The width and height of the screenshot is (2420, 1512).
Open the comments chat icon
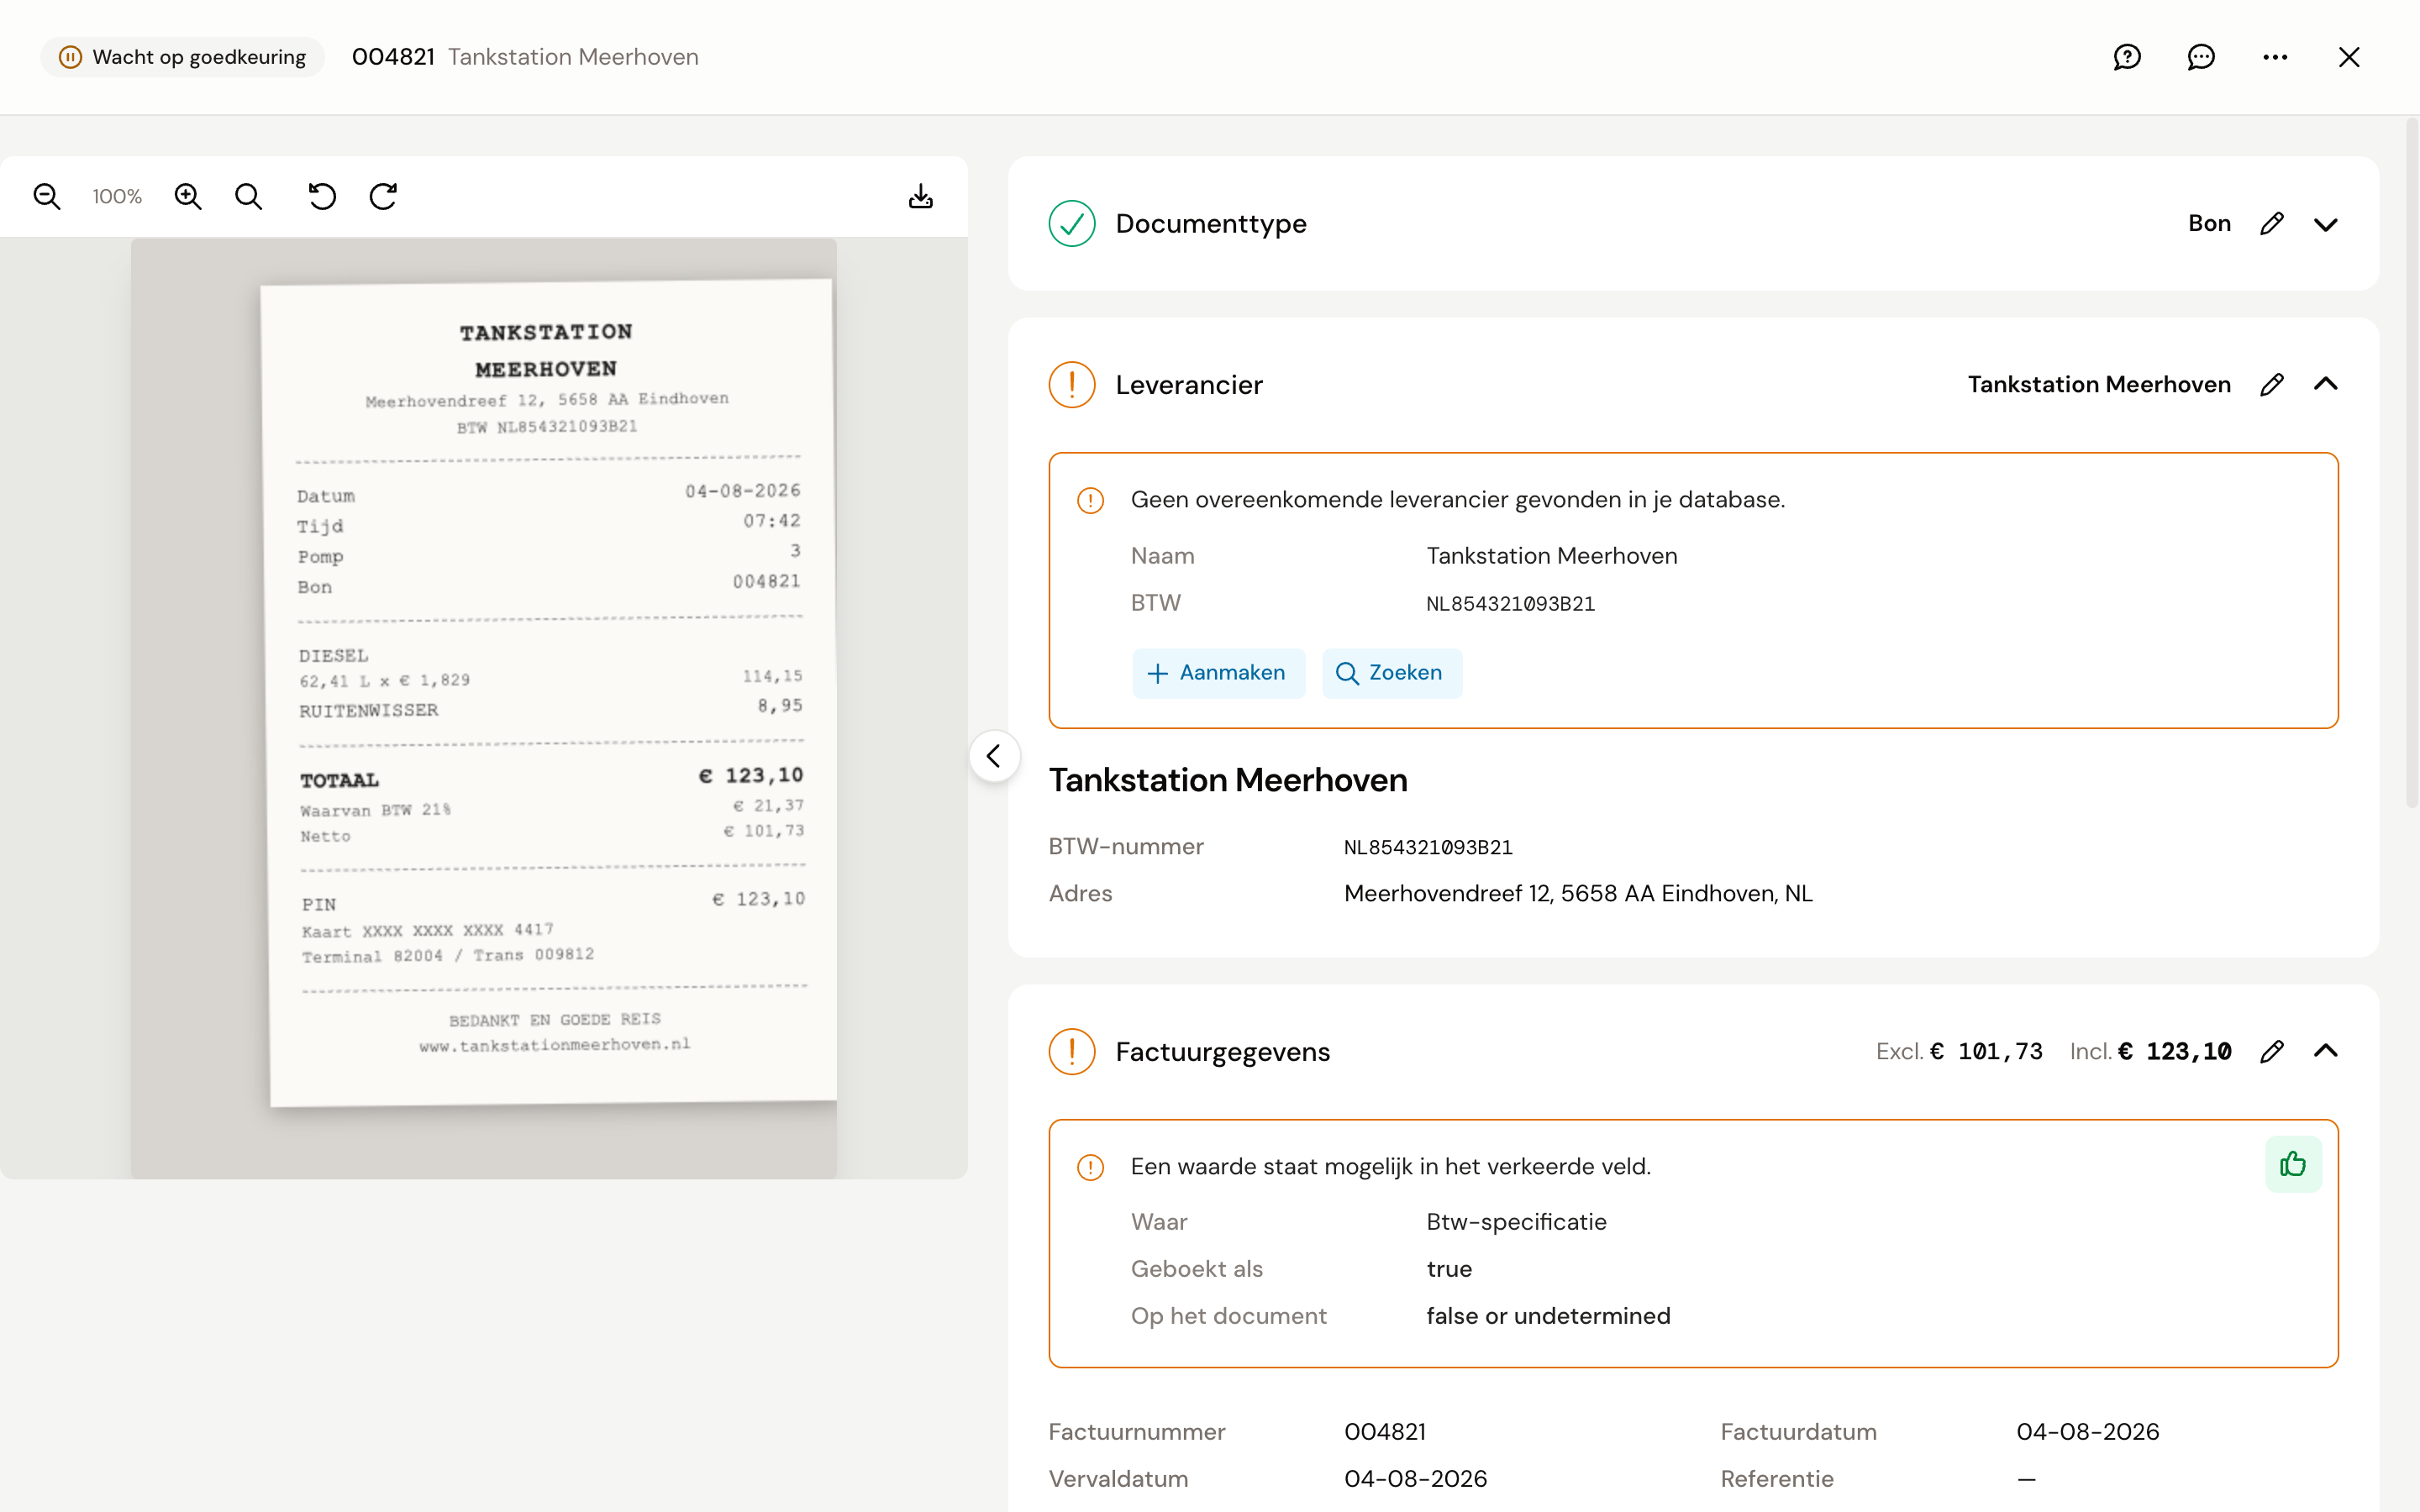2201,57
